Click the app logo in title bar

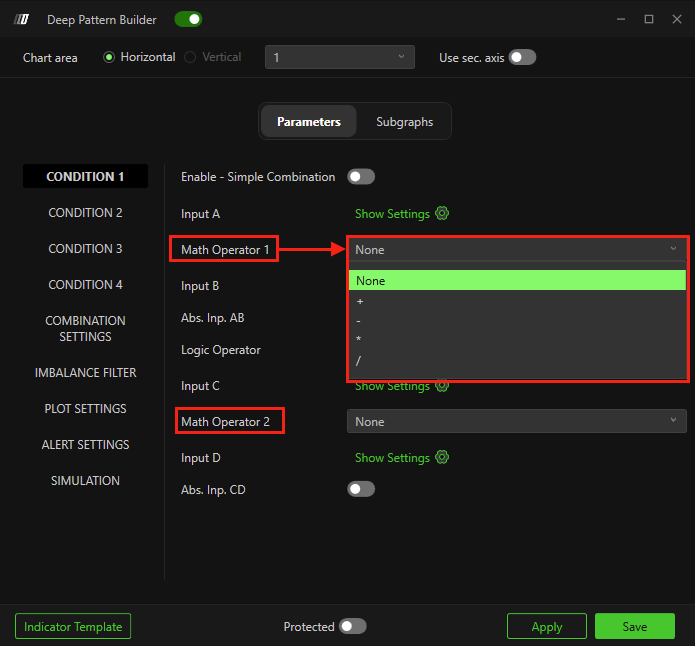24,19
